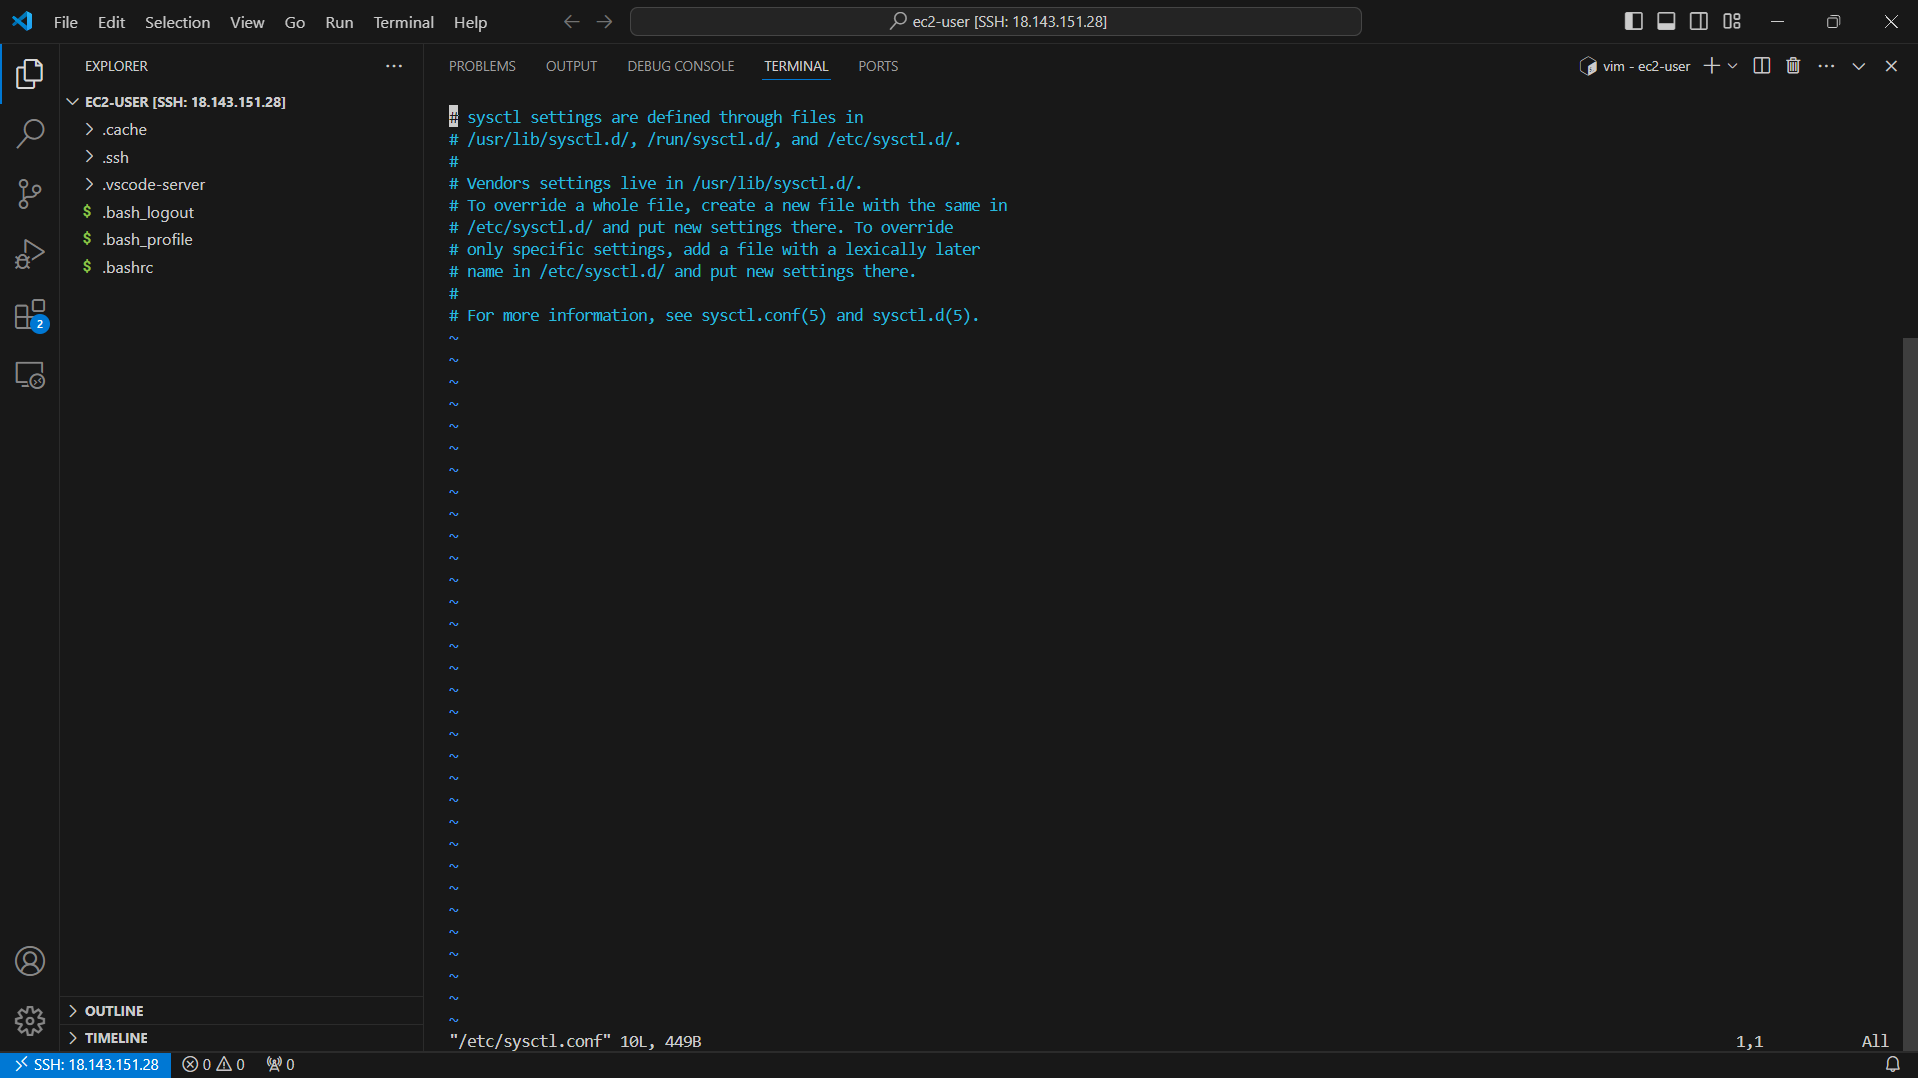Image resolution: width=1918 pixels, height=1078 pixels.
Task: Split the terminal
Action: (1762, 66)
